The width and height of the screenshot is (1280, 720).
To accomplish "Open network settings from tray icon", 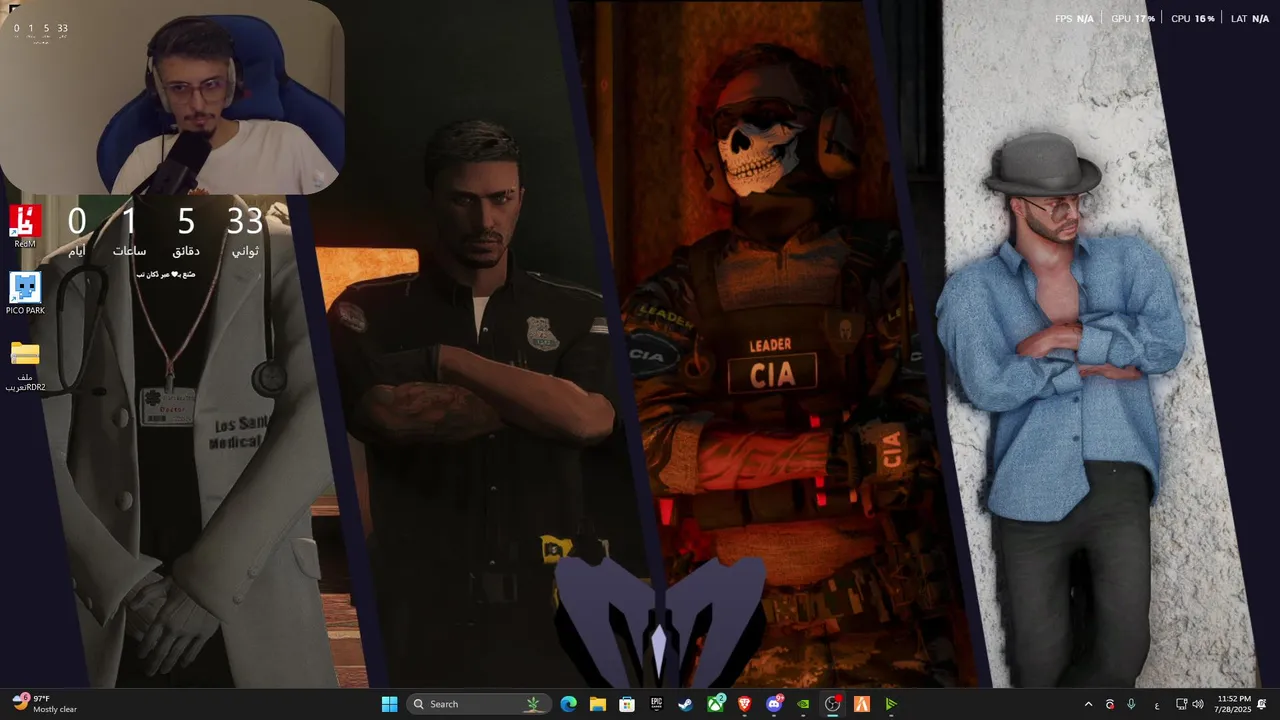I will (1181, 704).
